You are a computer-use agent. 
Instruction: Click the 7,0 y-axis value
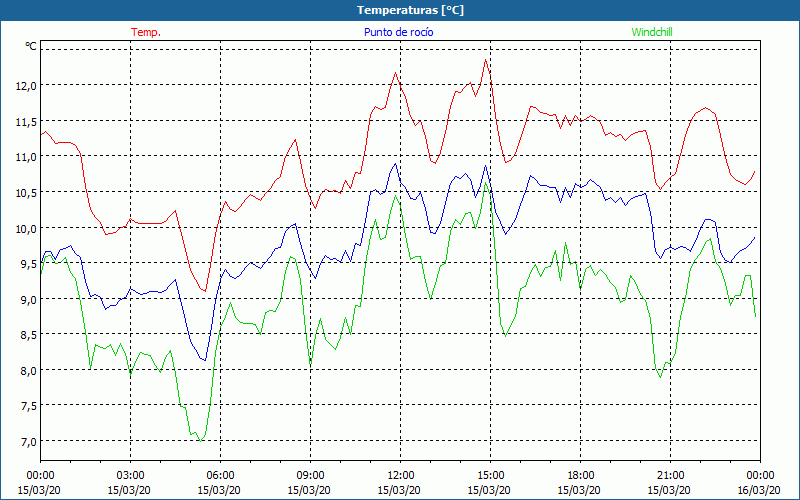tap(29, 441)
